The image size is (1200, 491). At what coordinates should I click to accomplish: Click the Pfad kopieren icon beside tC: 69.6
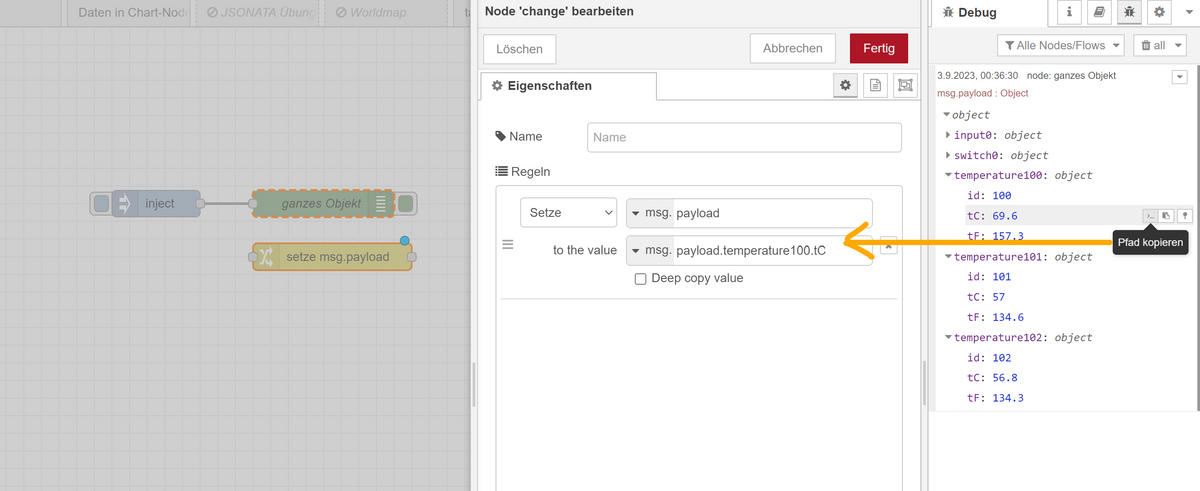pos(1150,215)
